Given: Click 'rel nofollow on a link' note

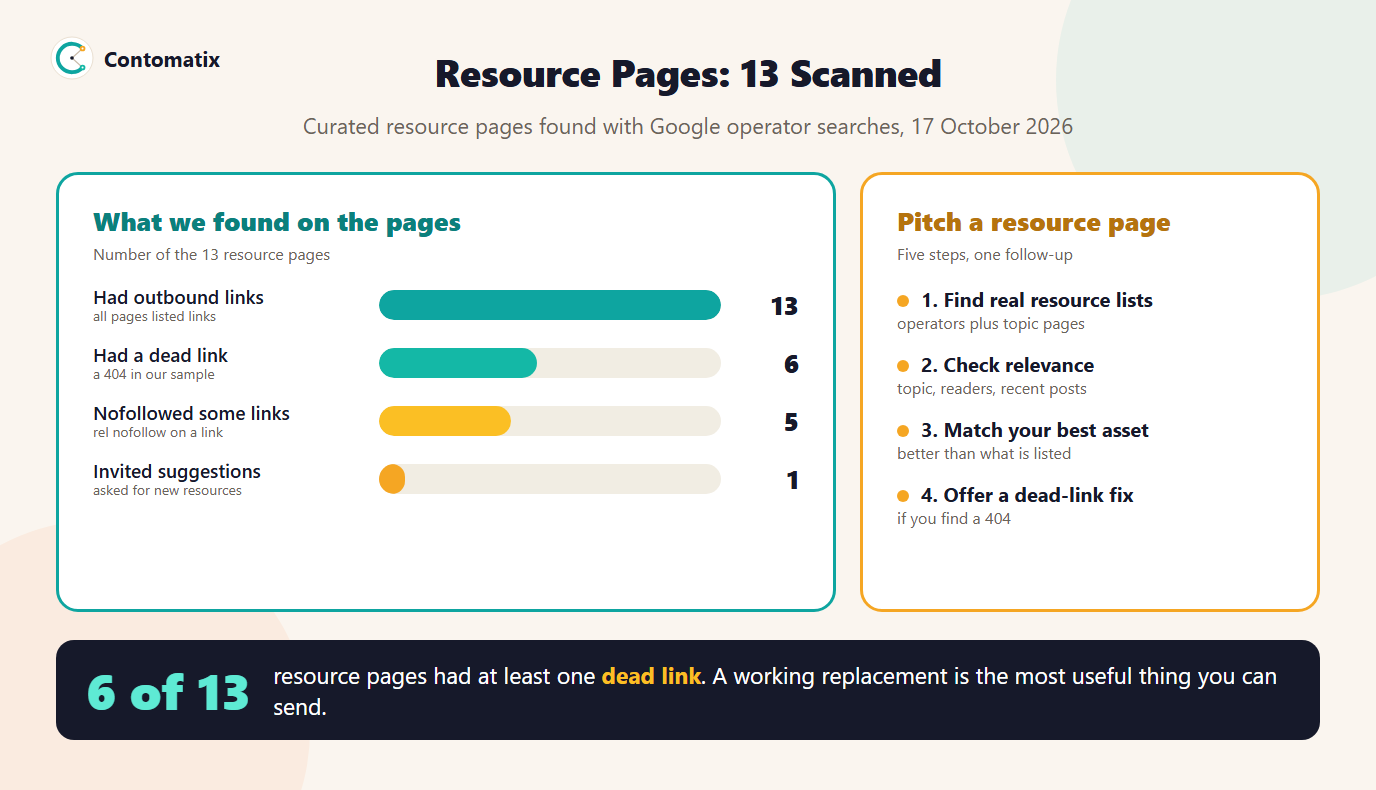Looking at the screenshot, I should (x=158, y=433).
